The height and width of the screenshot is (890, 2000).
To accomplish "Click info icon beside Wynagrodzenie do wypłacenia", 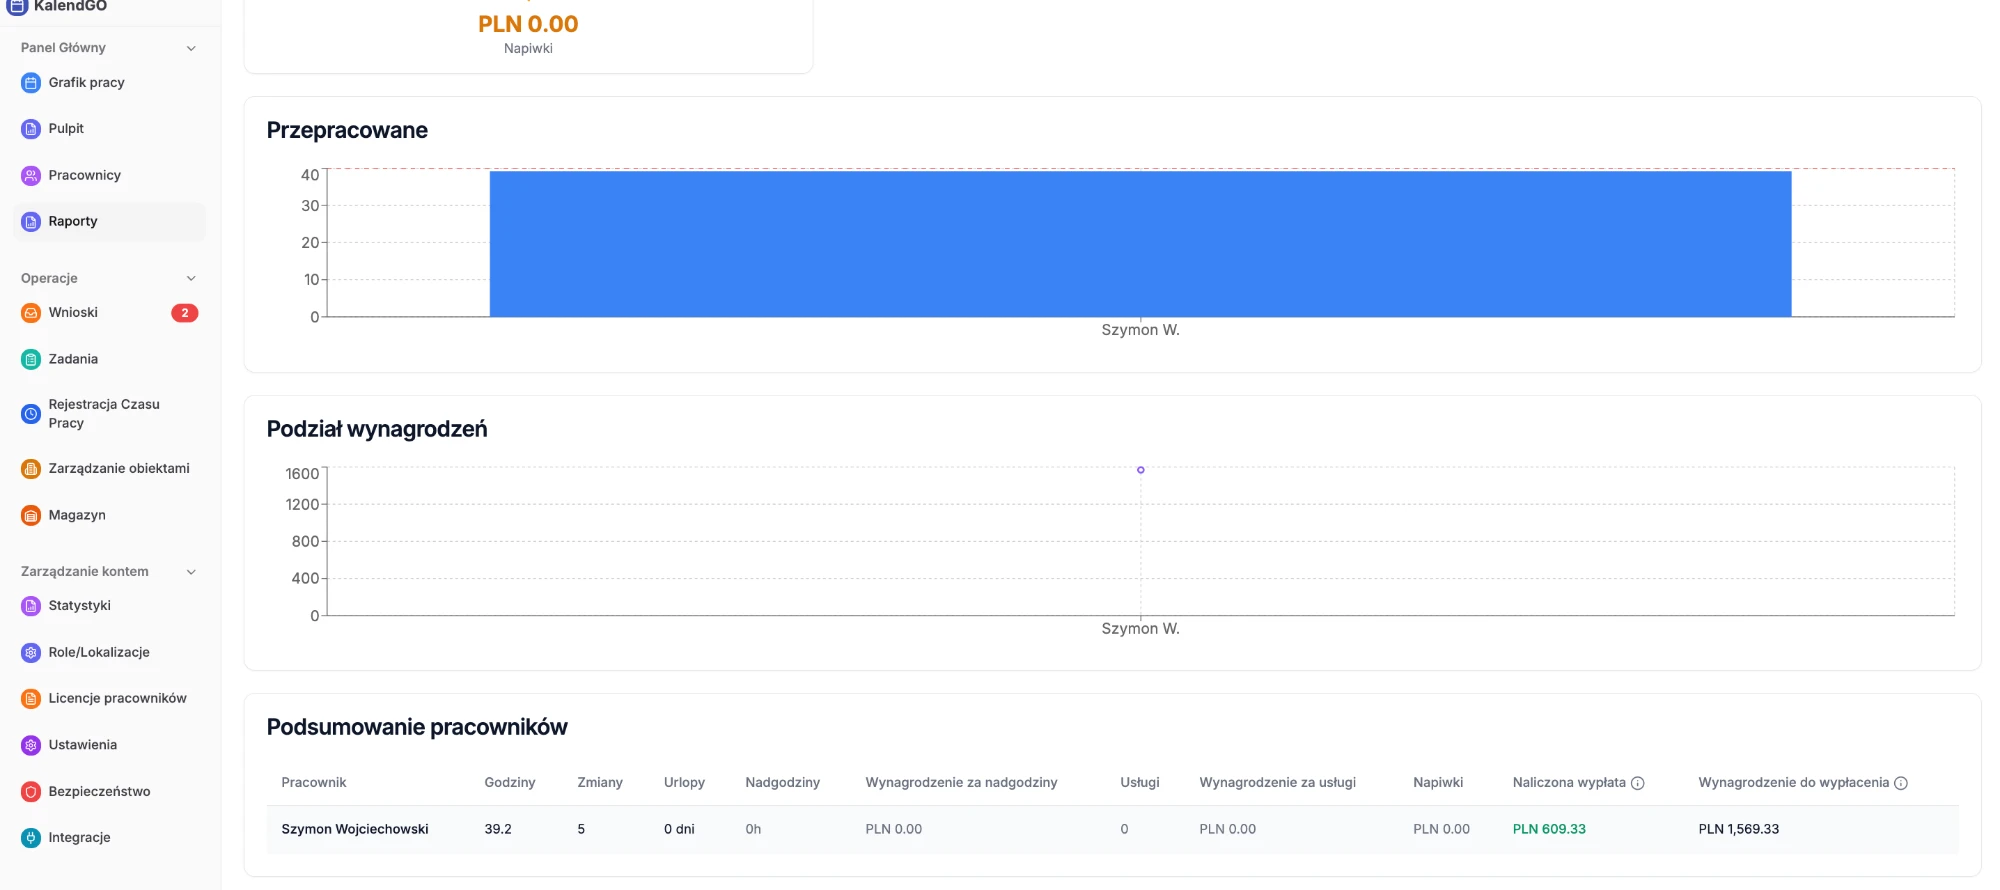I will [x=1901, y=783].
